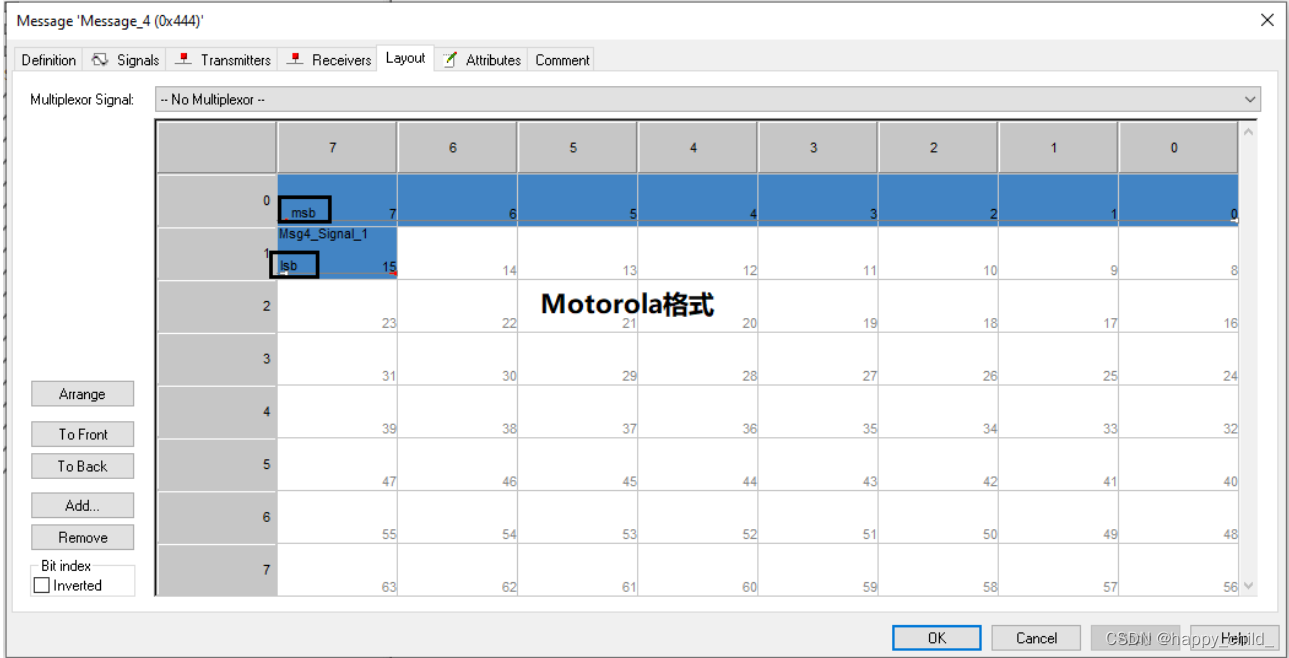Click bit cell numbered 4 in byte 0

click(697, 200)
